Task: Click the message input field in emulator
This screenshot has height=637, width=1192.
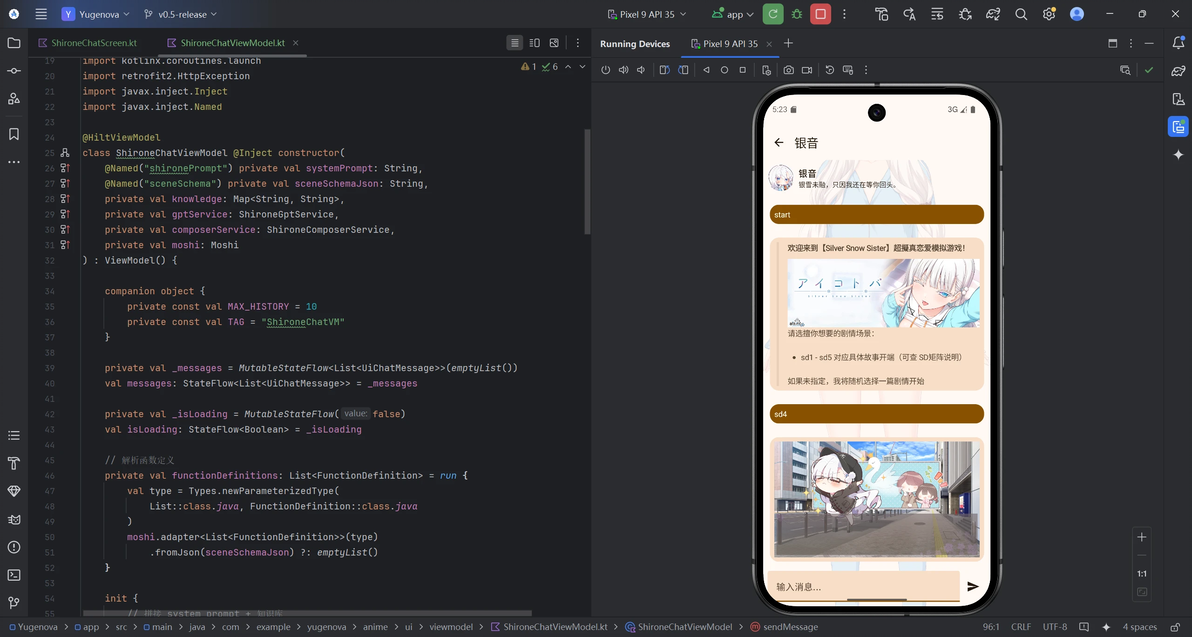Action: (864, 586)
